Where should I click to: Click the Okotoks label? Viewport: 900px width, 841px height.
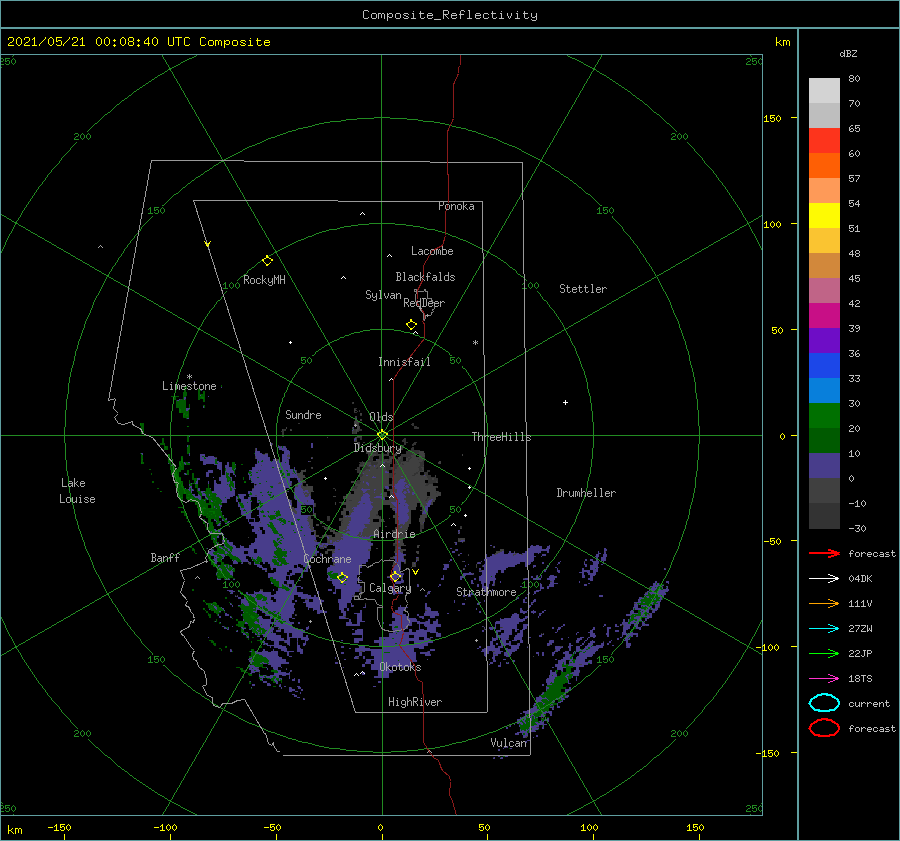pos(400,667)
